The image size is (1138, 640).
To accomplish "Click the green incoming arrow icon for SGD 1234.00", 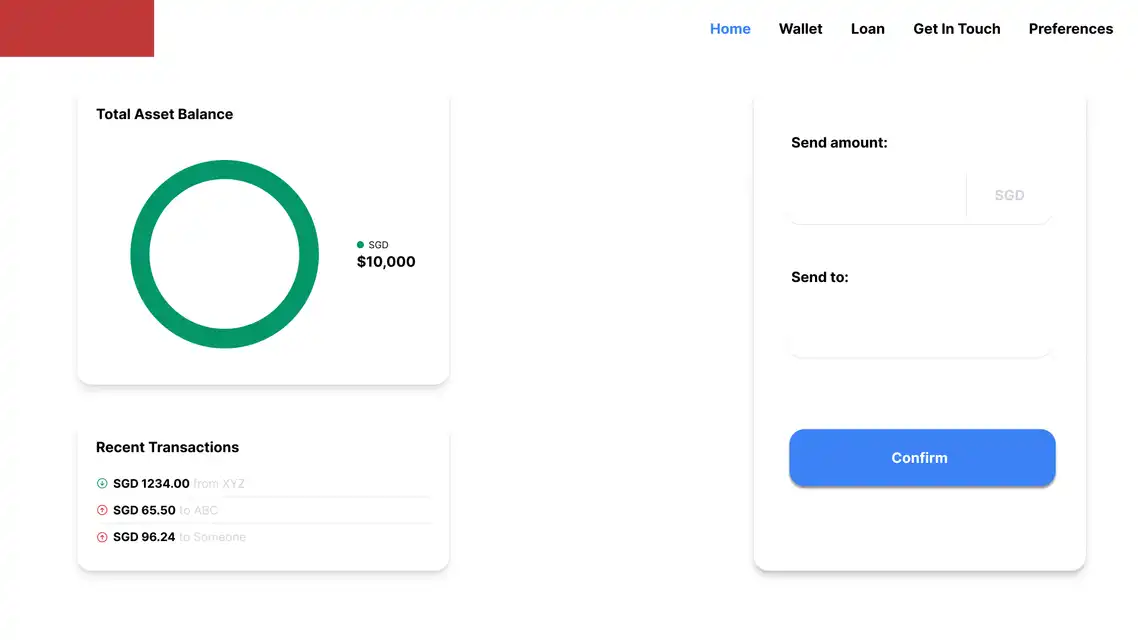I will (x=102, y=484).
